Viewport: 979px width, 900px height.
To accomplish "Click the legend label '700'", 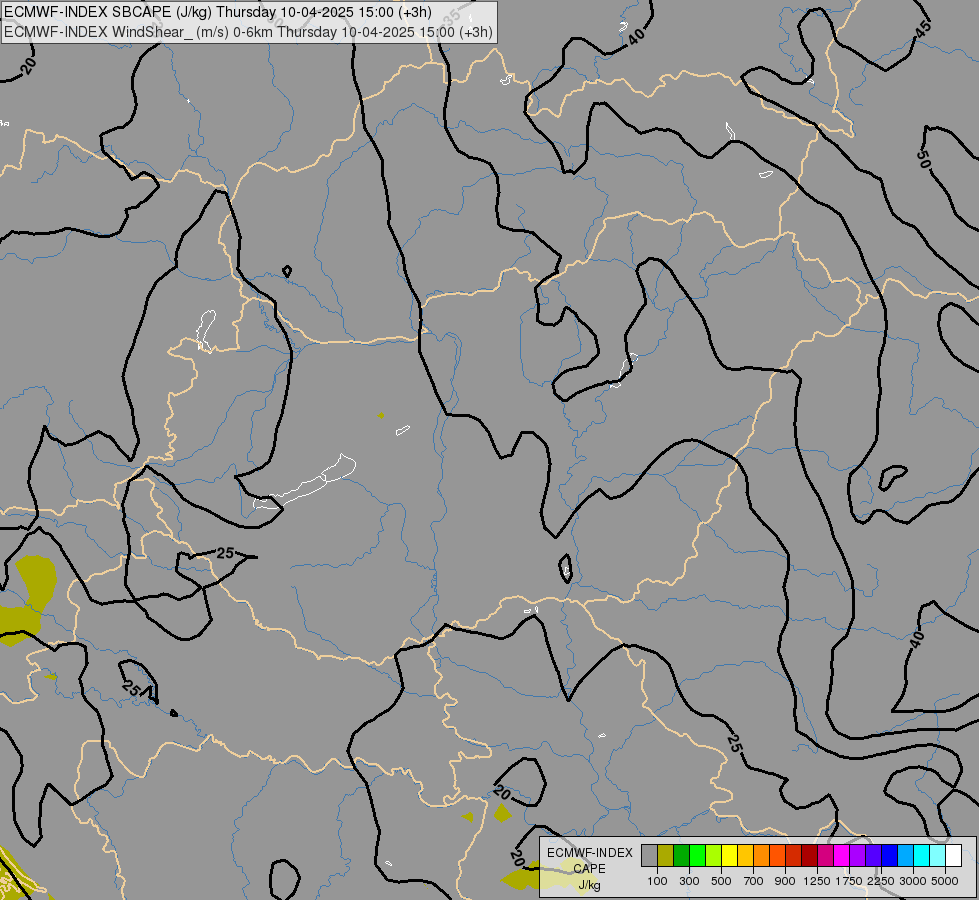I will (754, 881).
